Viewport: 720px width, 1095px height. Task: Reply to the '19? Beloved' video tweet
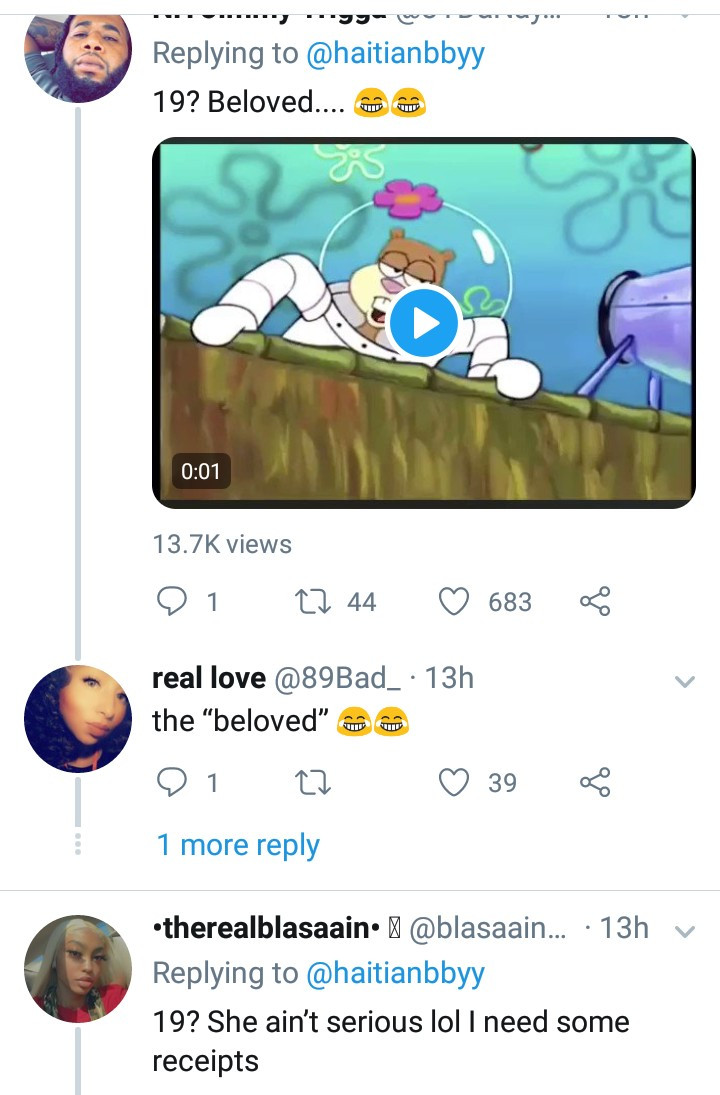pyautogui.click(x=174, y=601)
